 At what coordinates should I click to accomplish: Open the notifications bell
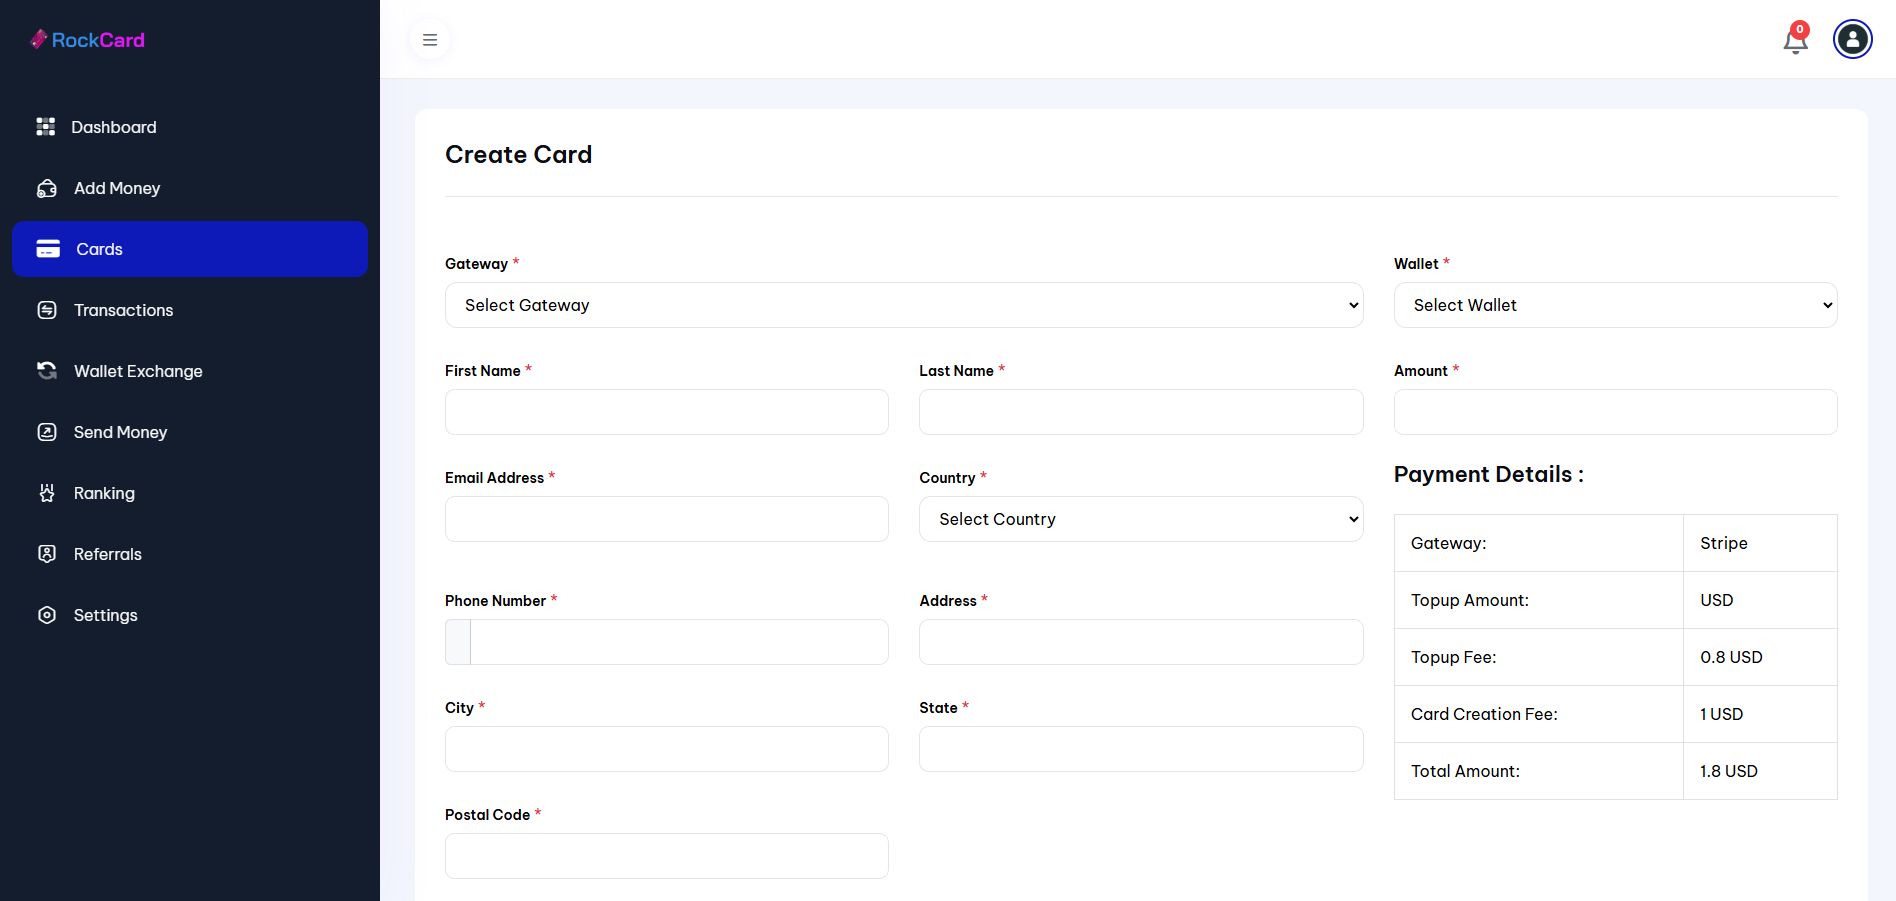(1795, 41)
